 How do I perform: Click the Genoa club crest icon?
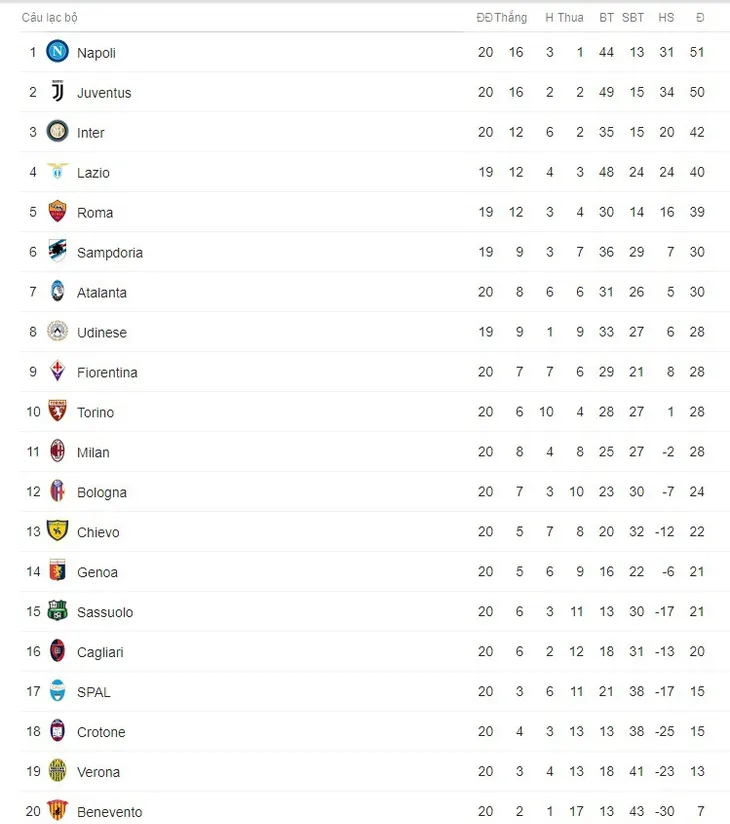(x=58, y=572)
